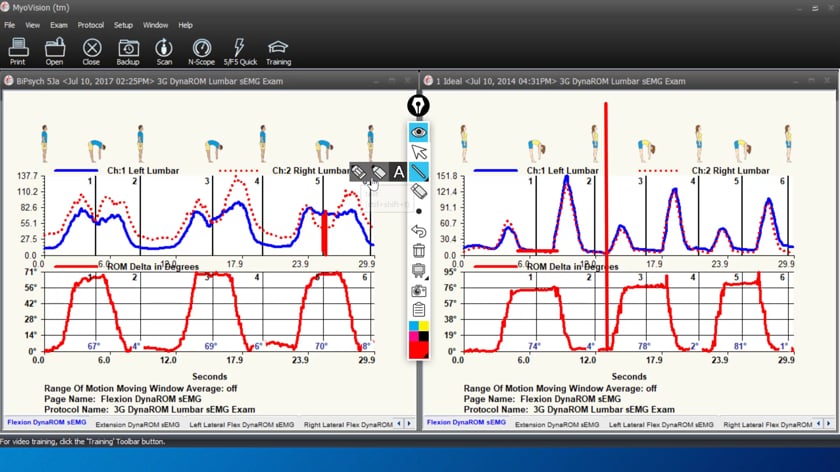Click the pen size dot
The width and height of the screenshot is (840, 472).
[x=418, y=211]
